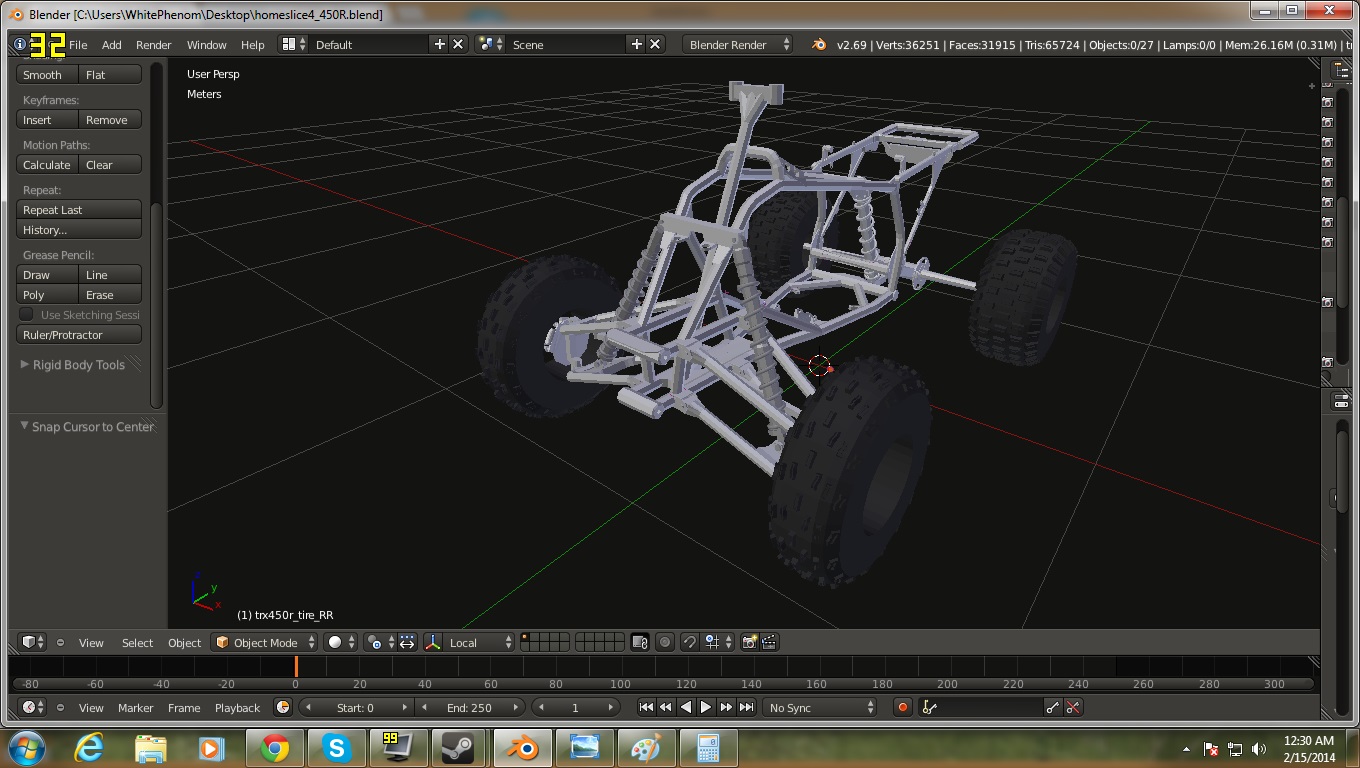Open the Info editor type icon
The width and height of the screenshot is (1360, 768).
click(20, 45)
